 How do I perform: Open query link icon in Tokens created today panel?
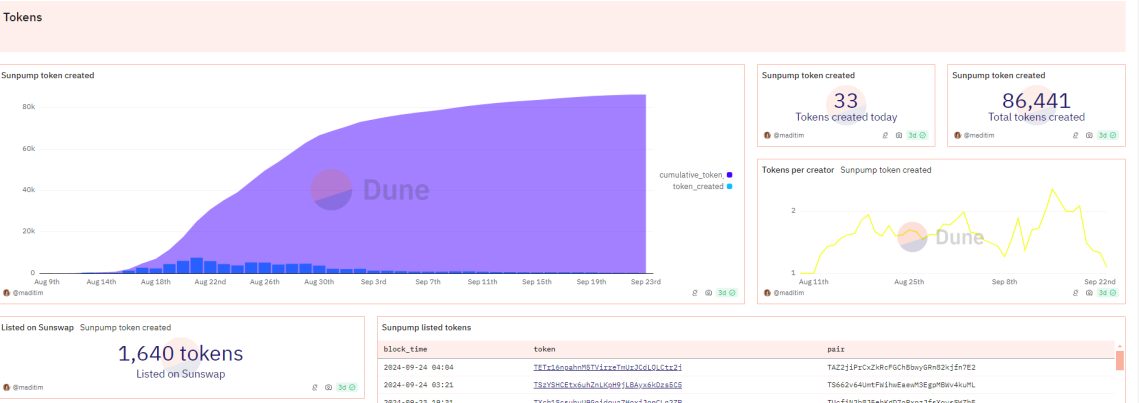pyautogui.click(x=885, y=135)
